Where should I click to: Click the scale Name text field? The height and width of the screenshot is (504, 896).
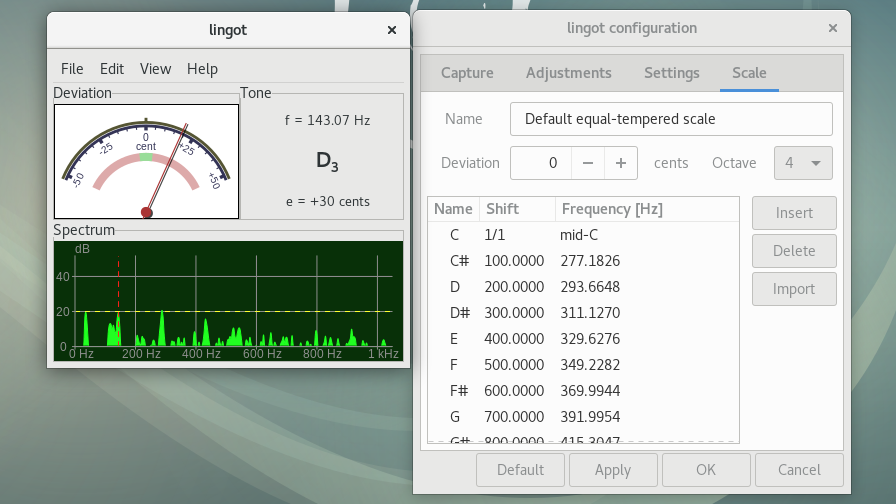pos(670,119)
